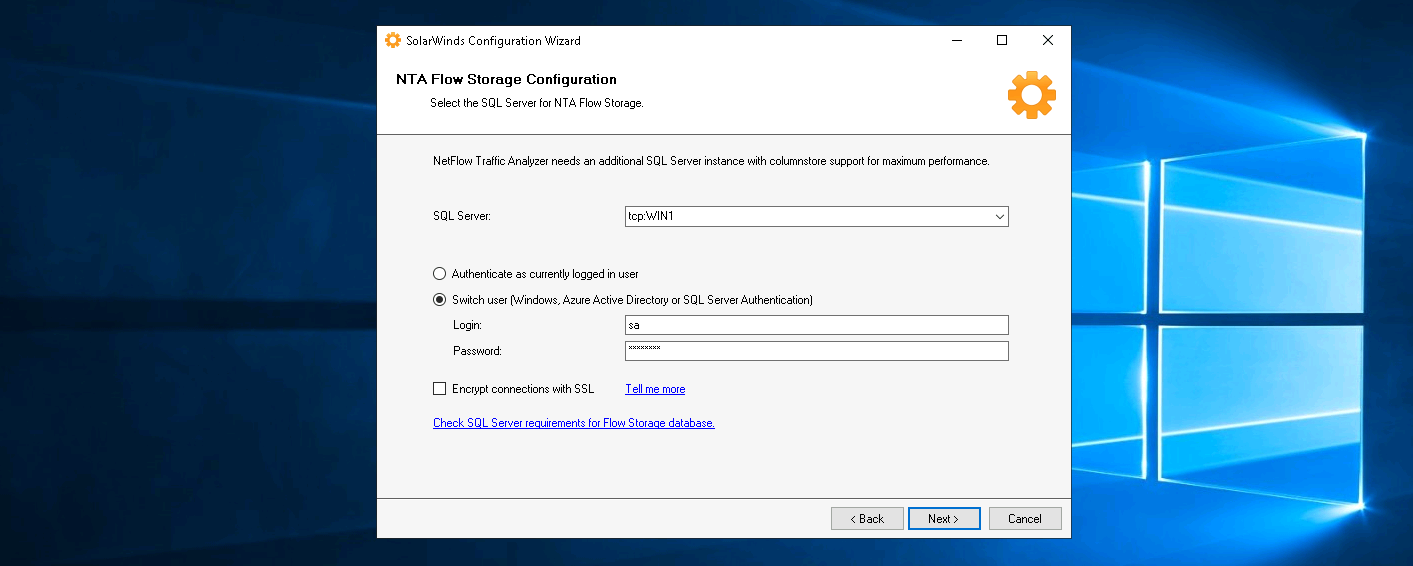The width and height of the screenshot is (1413, 566).
Task: Select "Authenticate as currently logged in user"
Action: click(x=440, y=274)
